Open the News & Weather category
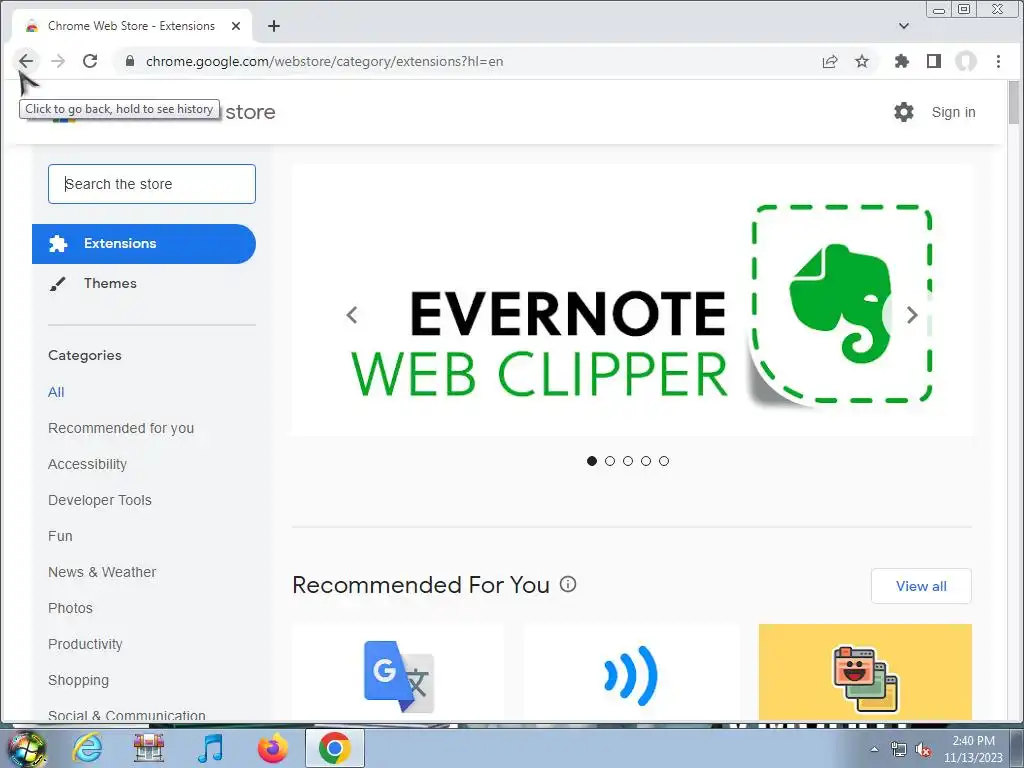The image size is (1024, 768). (102, 572)
